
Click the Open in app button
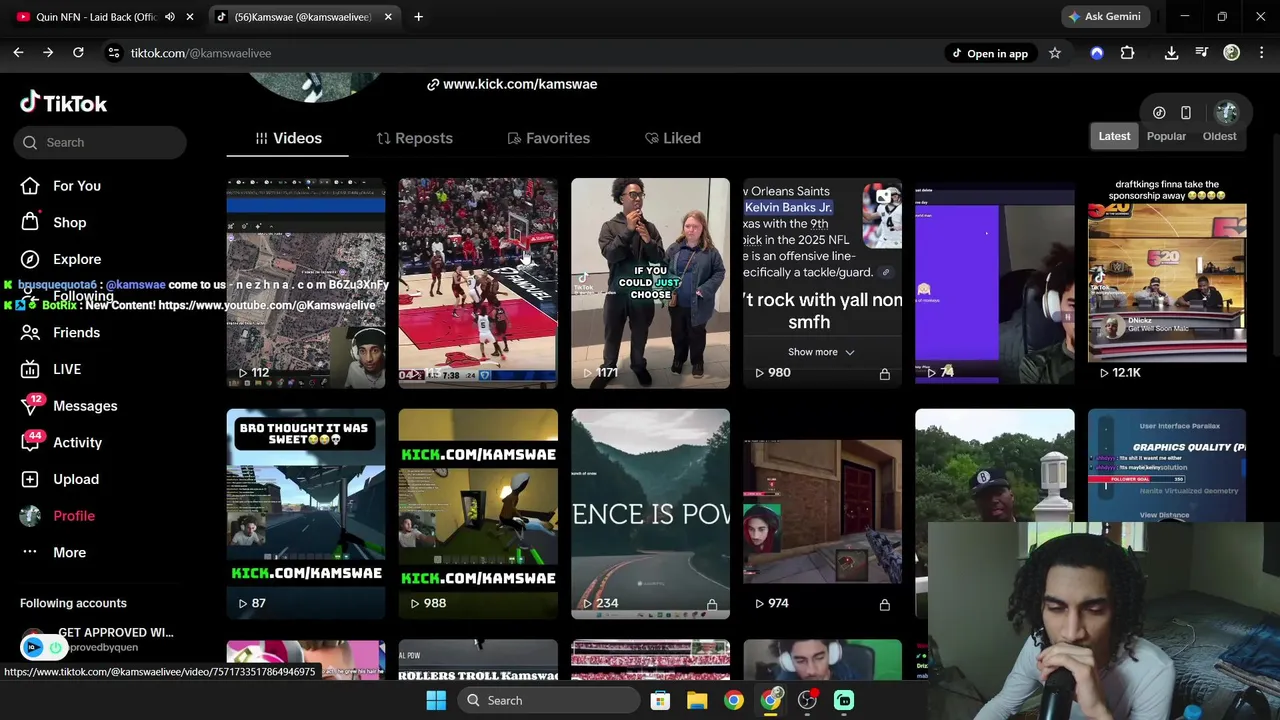pyautogui.click(x=989, y=53)
